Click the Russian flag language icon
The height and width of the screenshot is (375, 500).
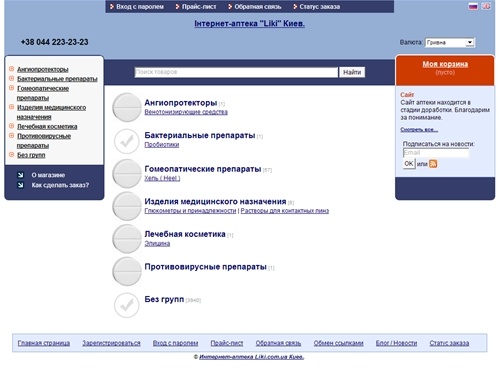[x=473, y=6]
